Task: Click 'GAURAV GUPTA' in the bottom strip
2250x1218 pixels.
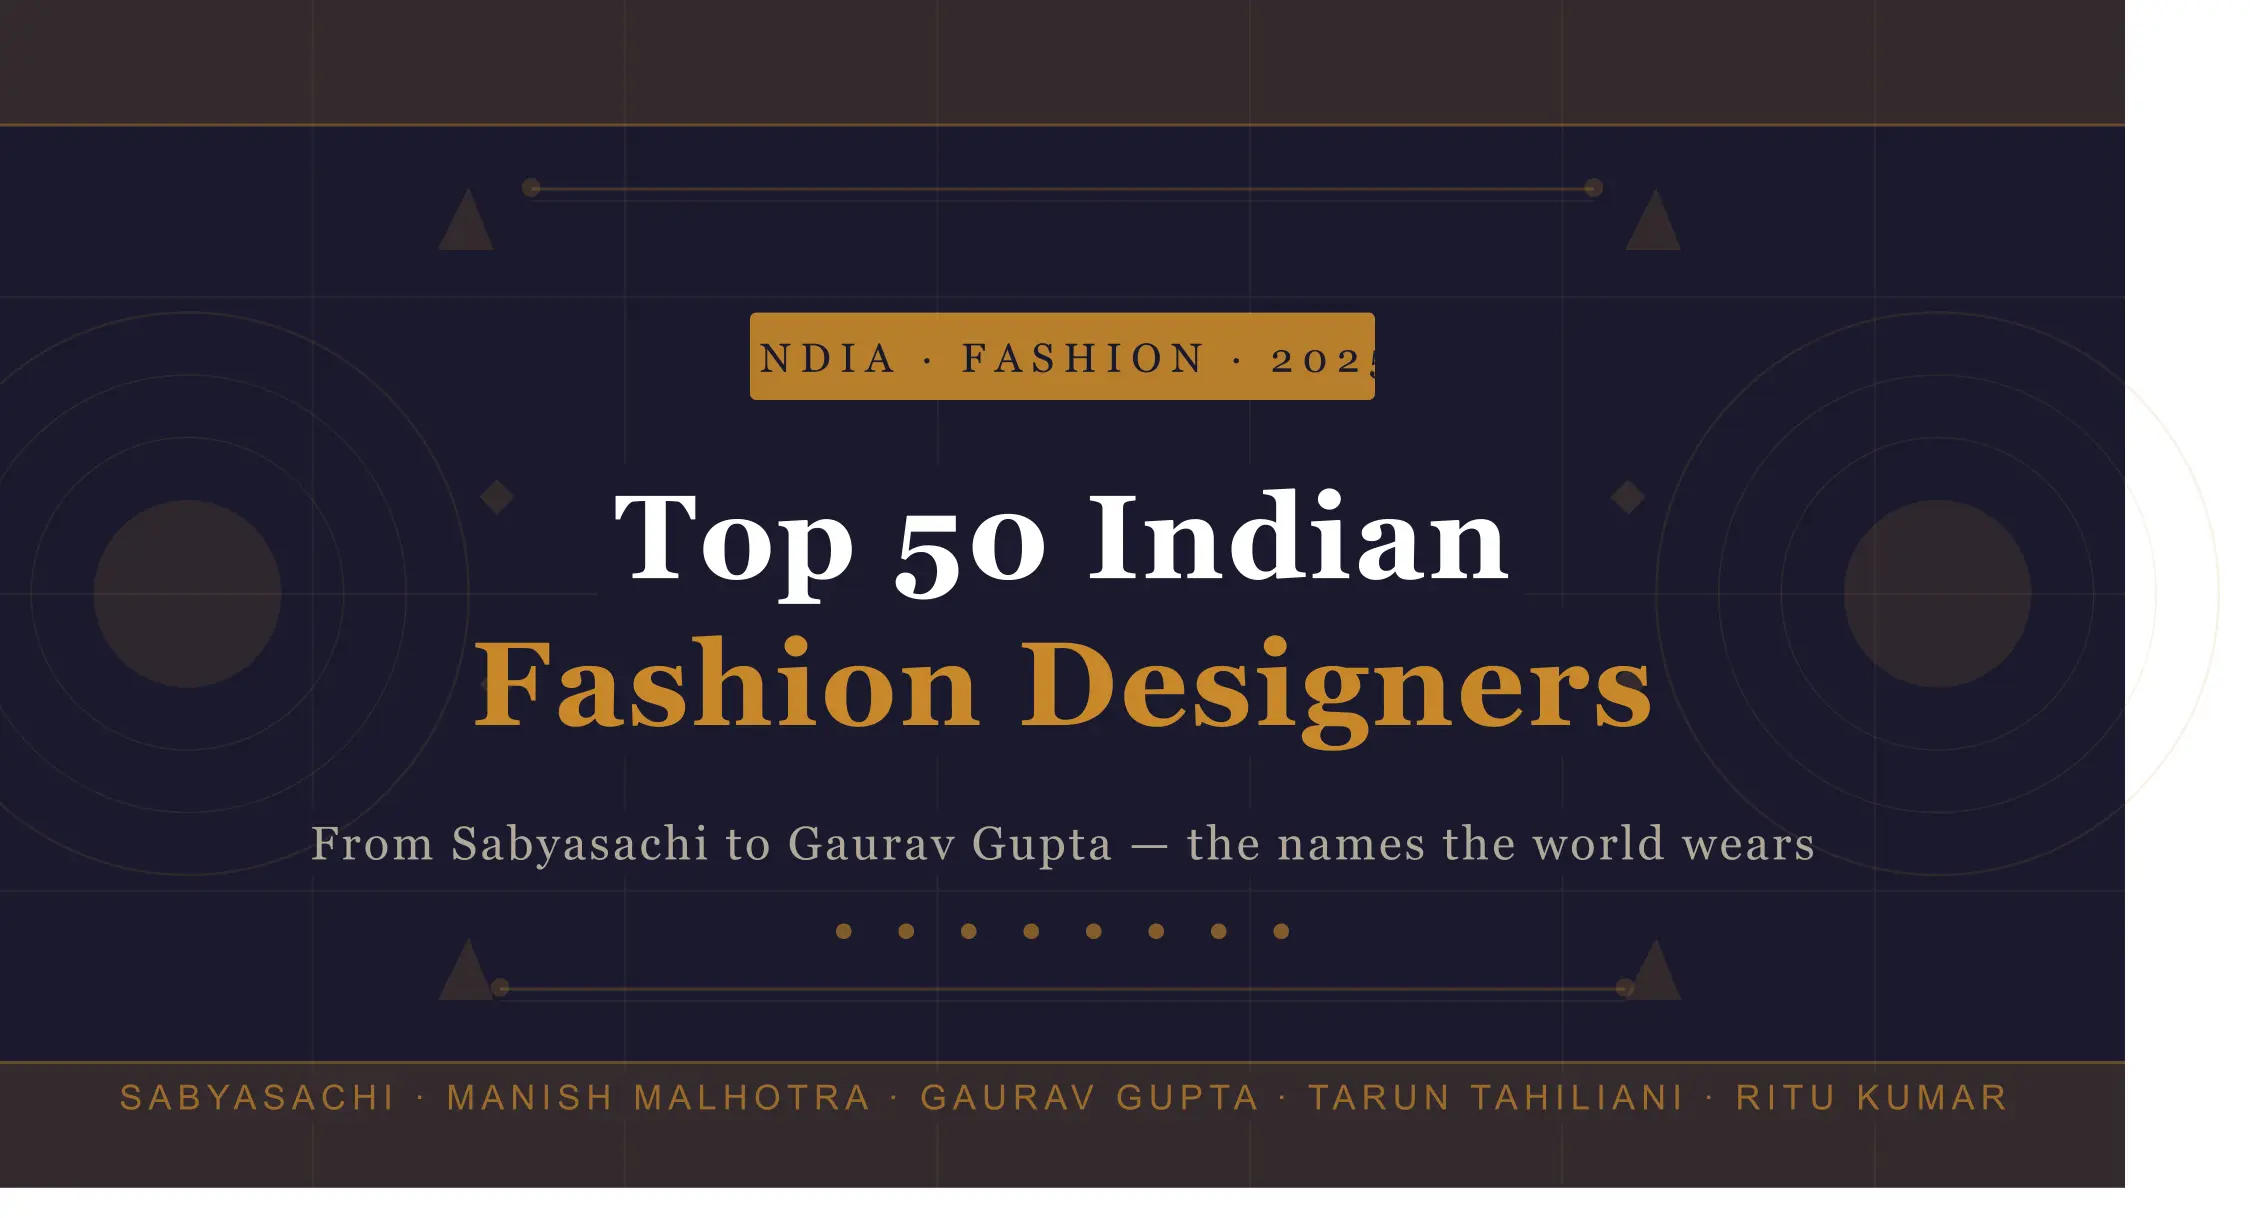Action: pyautogui.click(x=1090, y=1098)
